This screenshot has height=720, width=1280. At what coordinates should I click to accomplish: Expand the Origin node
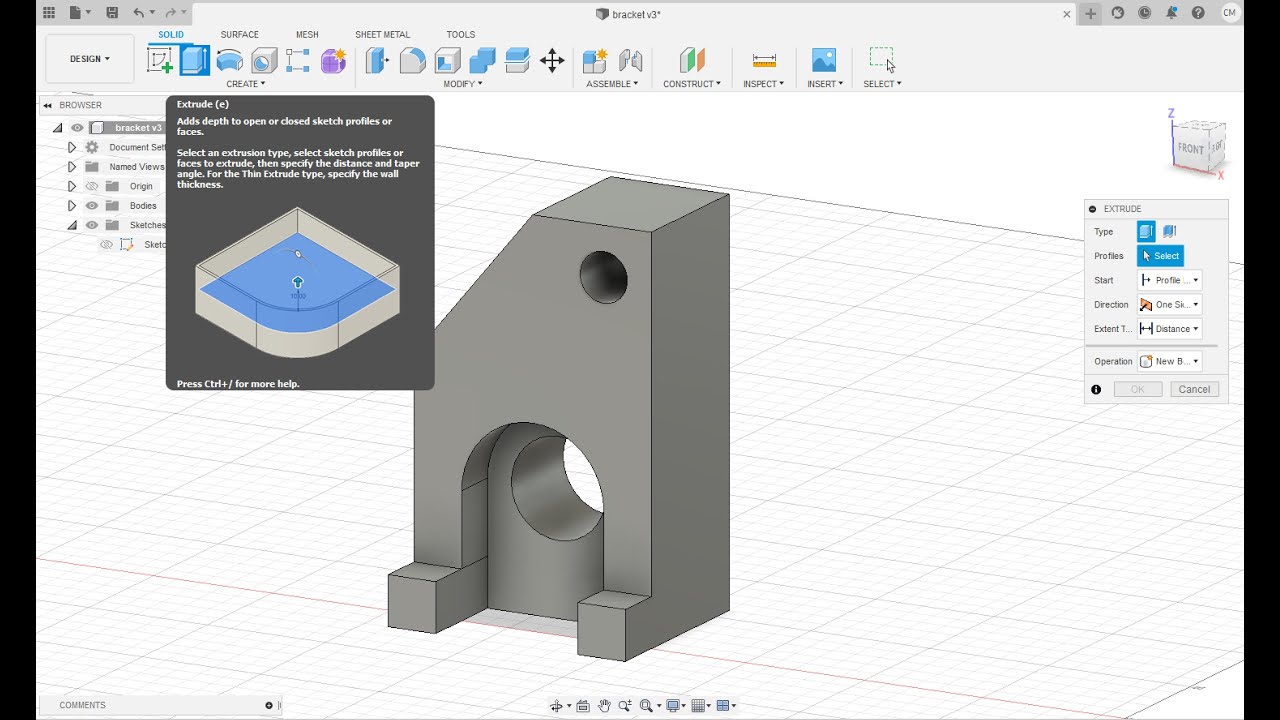click(x=72, y=186)
